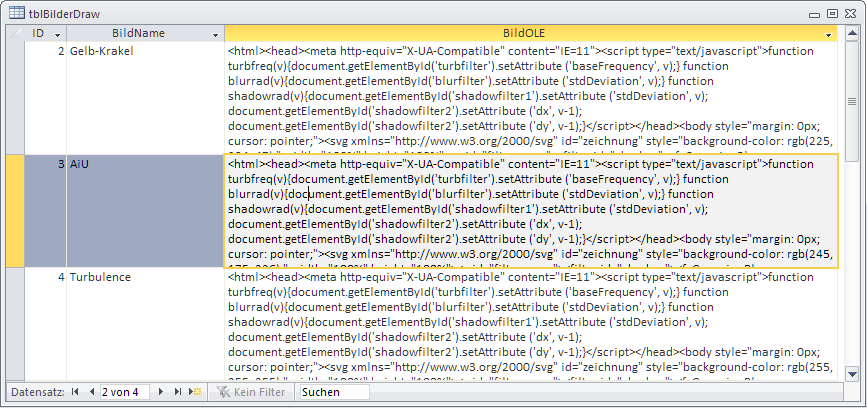
Task: Select the BildName column header
Action: click(145, 34)
